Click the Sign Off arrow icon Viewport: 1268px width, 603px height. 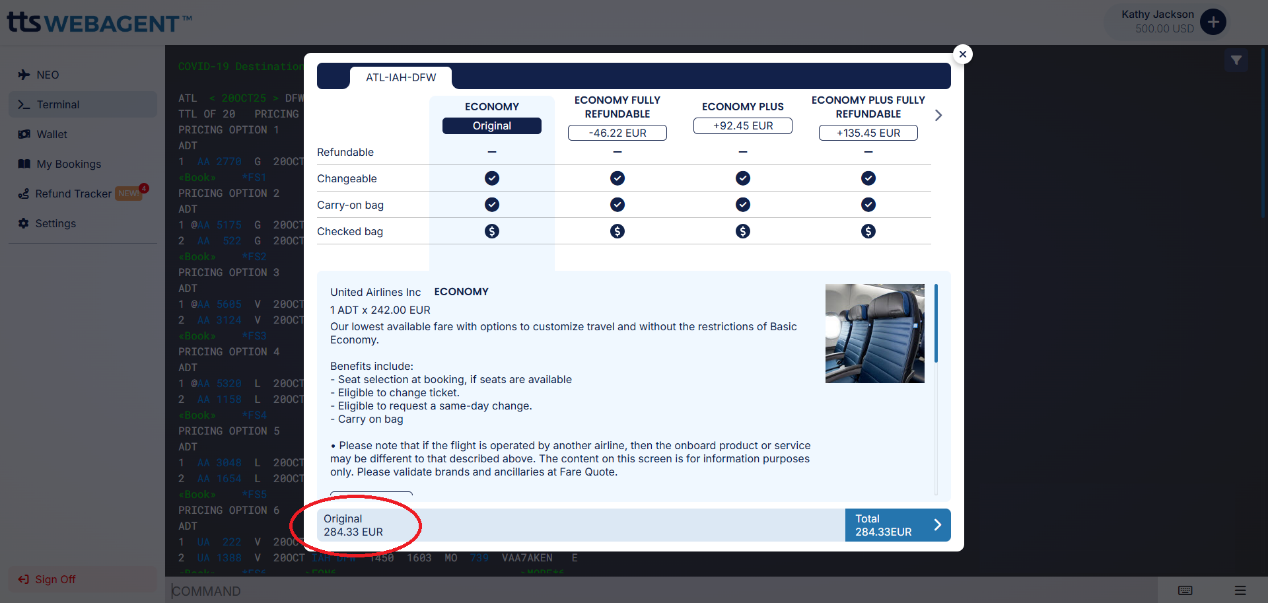tap(24, 579)
